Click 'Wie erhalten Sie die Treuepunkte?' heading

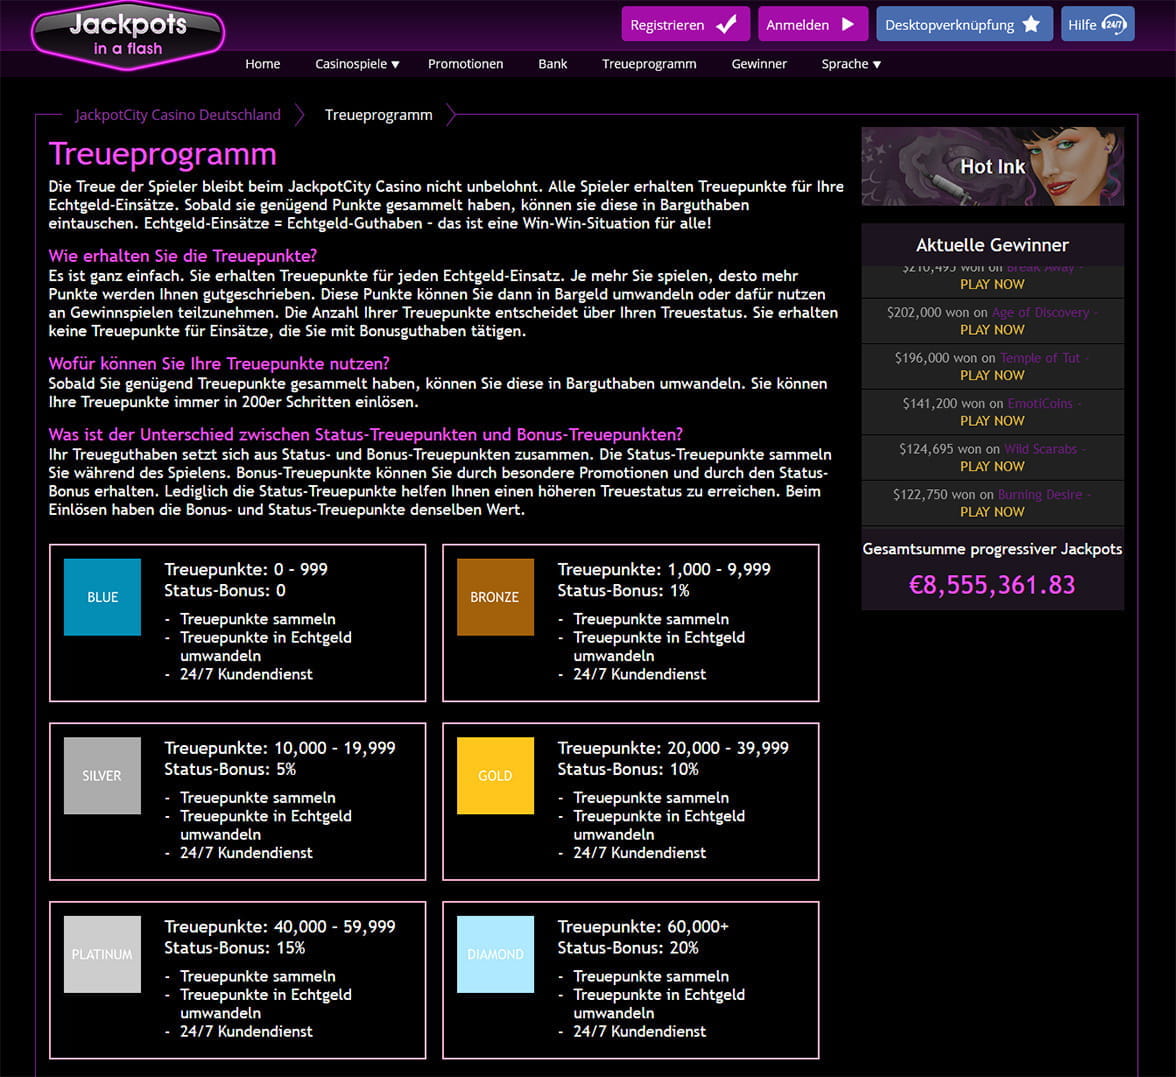tap(183, 256)
